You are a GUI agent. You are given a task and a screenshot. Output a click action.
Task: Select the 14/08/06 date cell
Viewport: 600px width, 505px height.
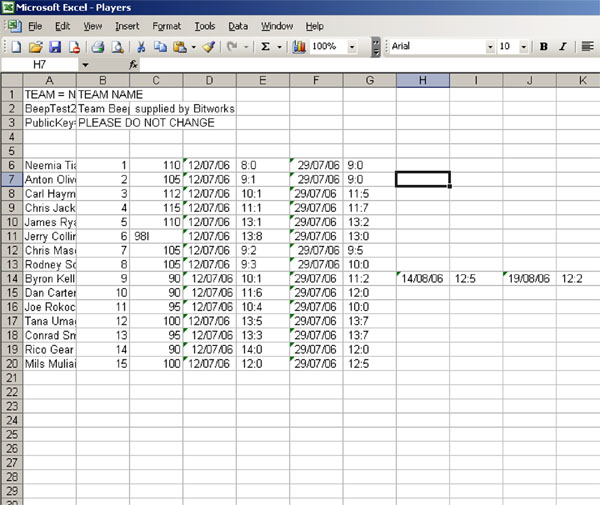(x=423, y=279)
